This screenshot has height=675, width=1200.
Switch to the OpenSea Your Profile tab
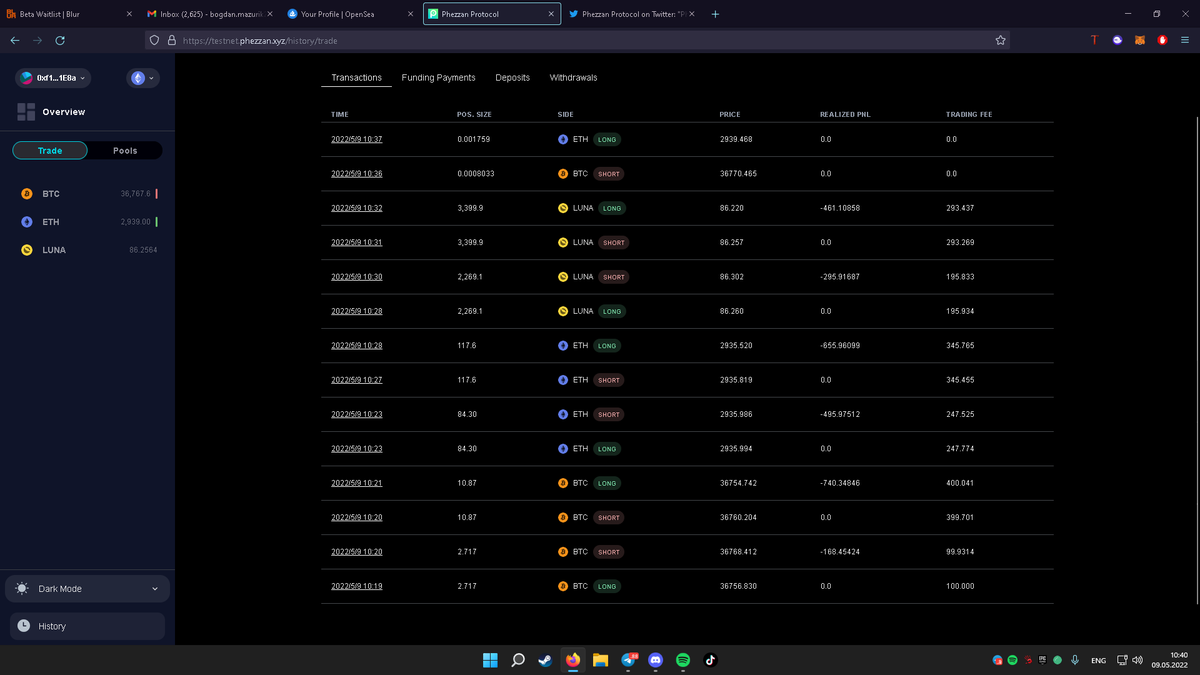point(349,14)
